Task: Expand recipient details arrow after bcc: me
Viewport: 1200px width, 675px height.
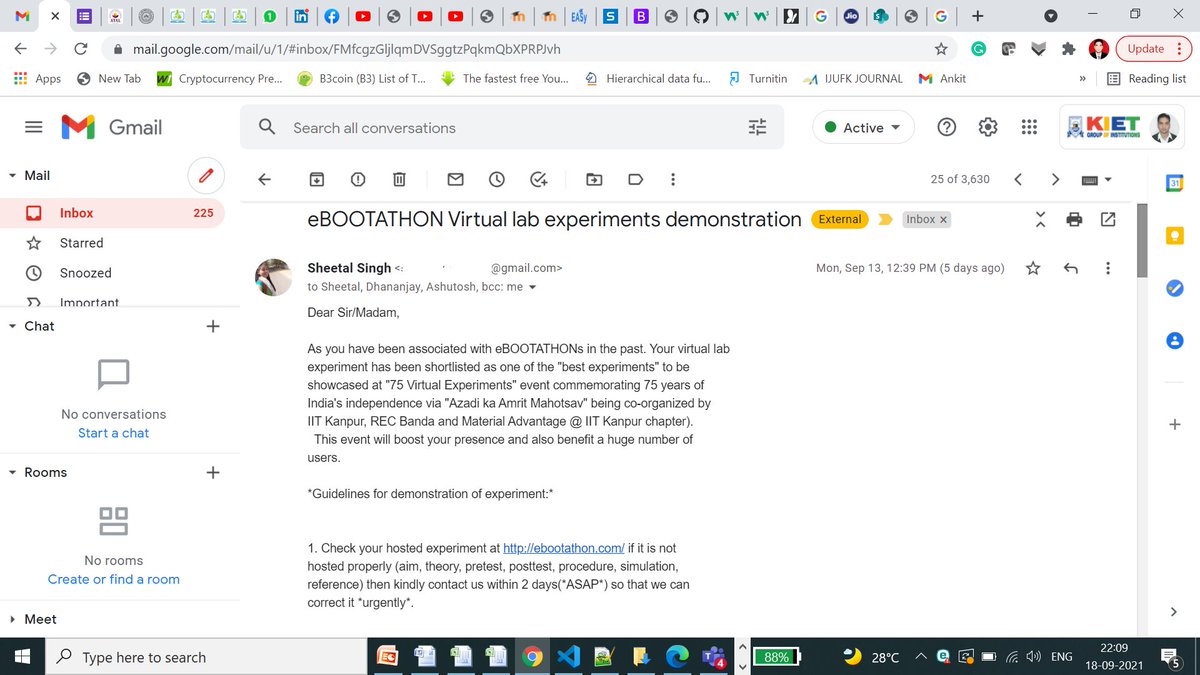Action: 532,287
